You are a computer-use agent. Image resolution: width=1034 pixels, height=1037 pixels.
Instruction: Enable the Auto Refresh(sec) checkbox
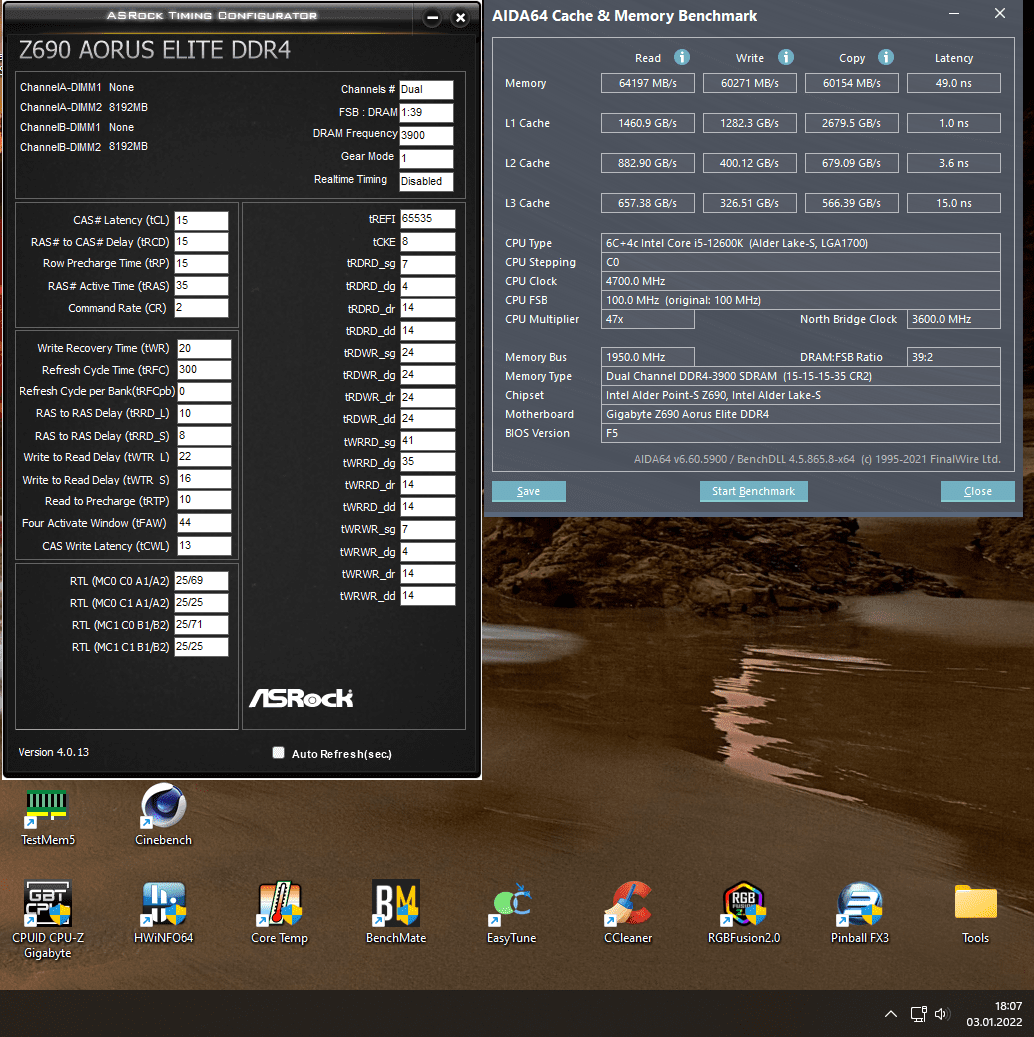279,753
